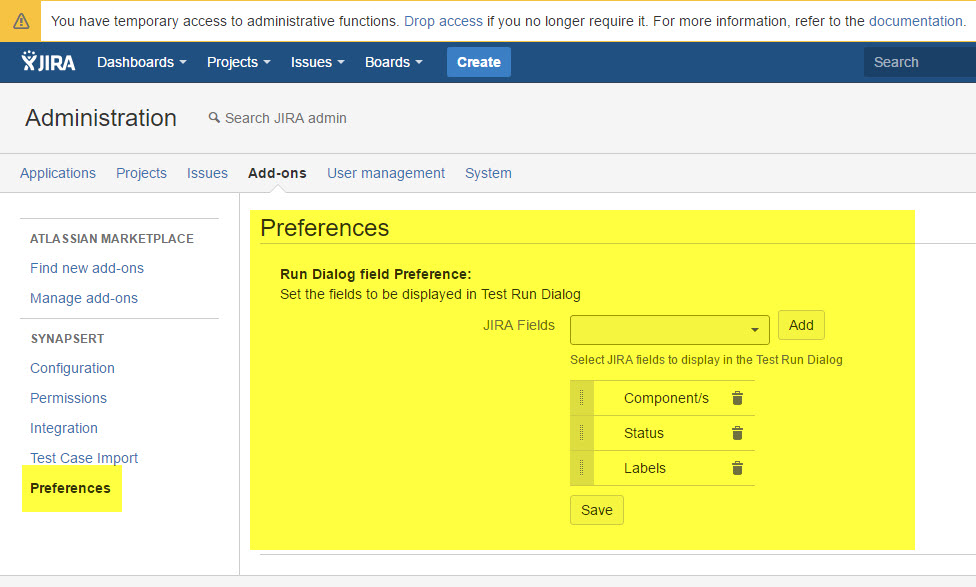Viewport: 976px width, 587px height.
Task: Click the warning triangle icon in banner
Action: 21,21
